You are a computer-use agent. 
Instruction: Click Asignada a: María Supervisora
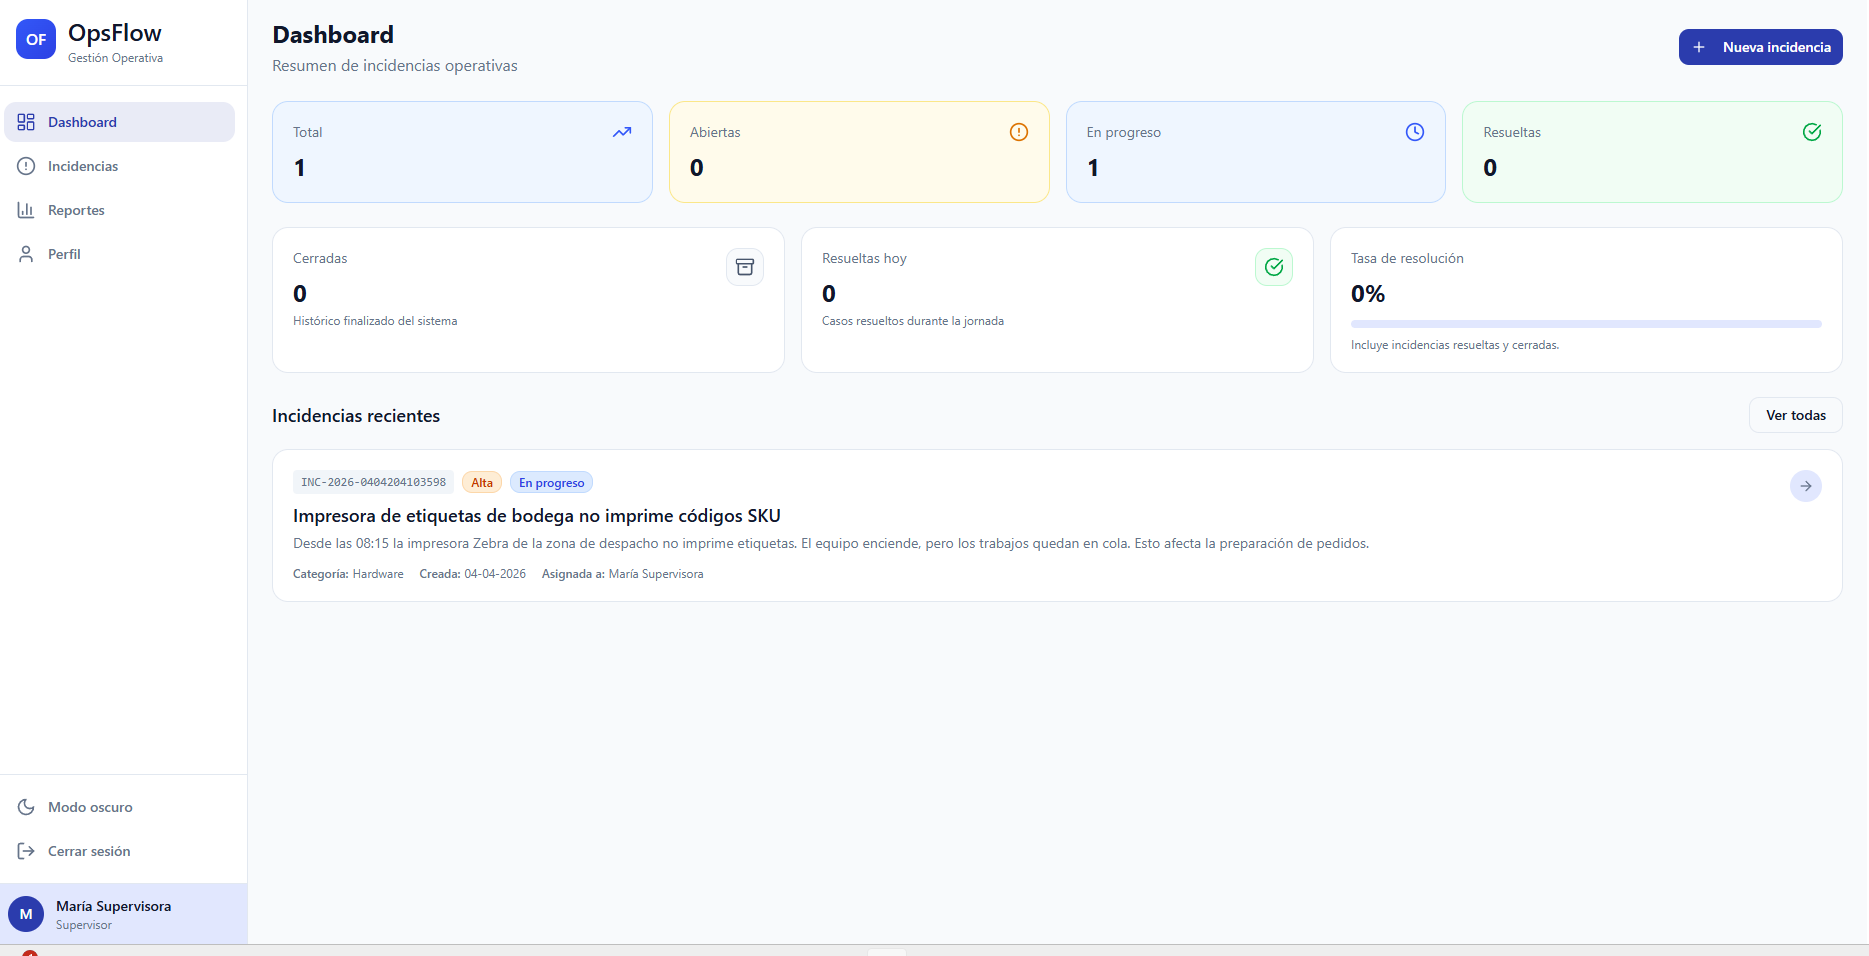click(622, 574)
